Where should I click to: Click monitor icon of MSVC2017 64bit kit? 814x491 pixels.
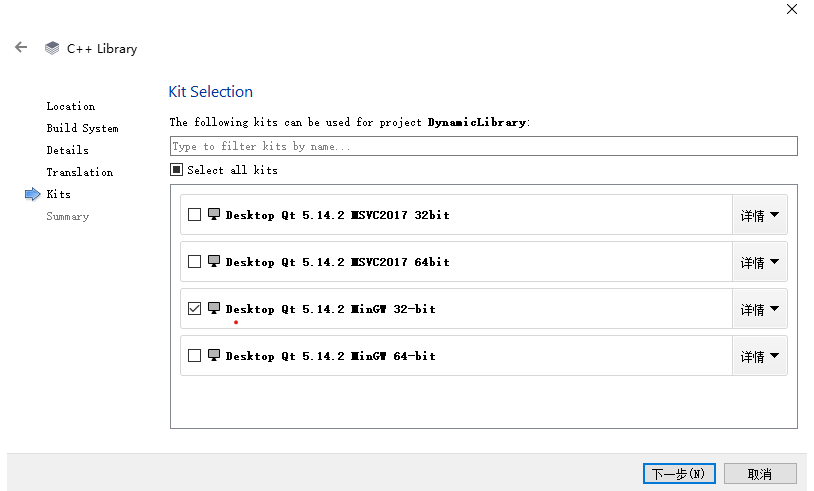[x=214, y=261]
